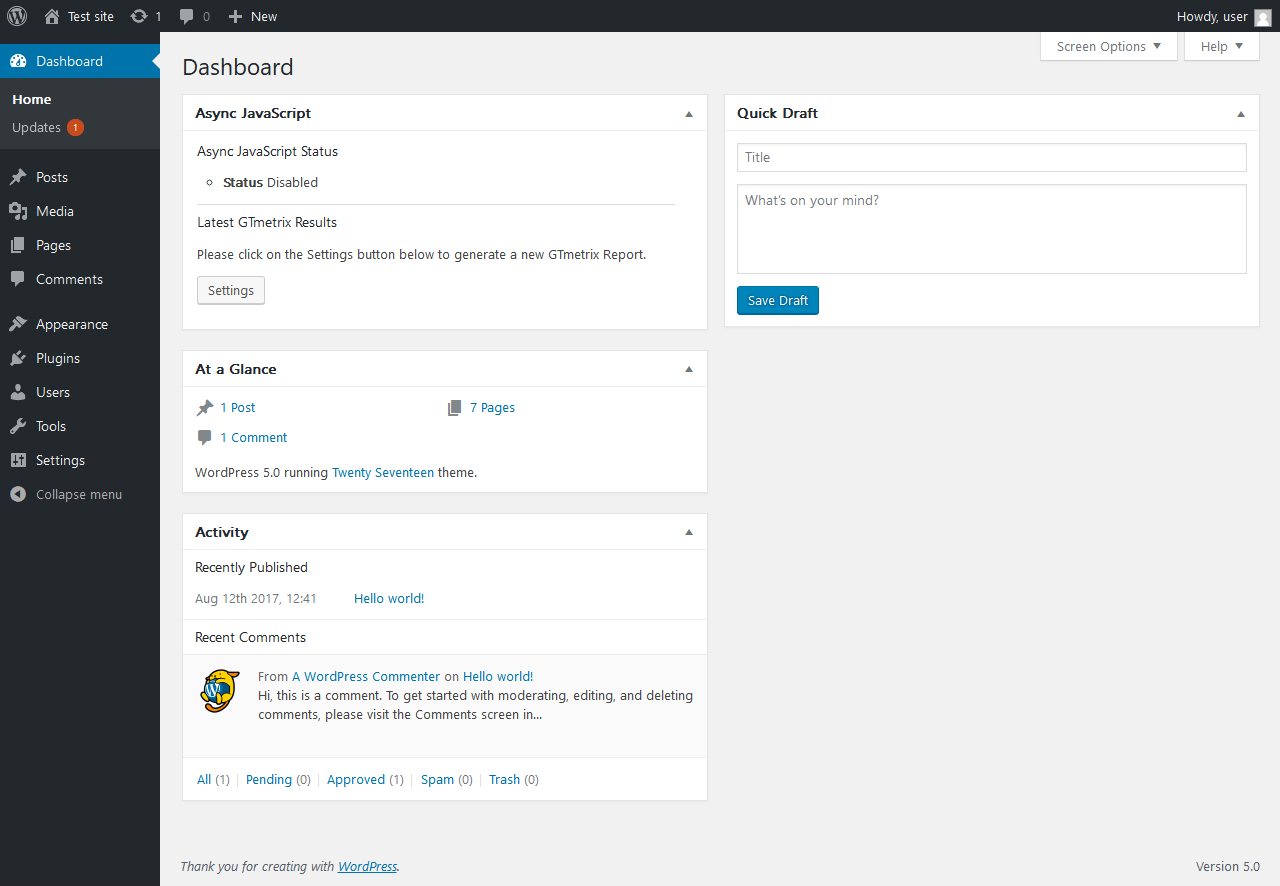Collapse the Async JavaScript widget panel
Viewport: 1280px width, 886px height.
(x=689, y=114)
